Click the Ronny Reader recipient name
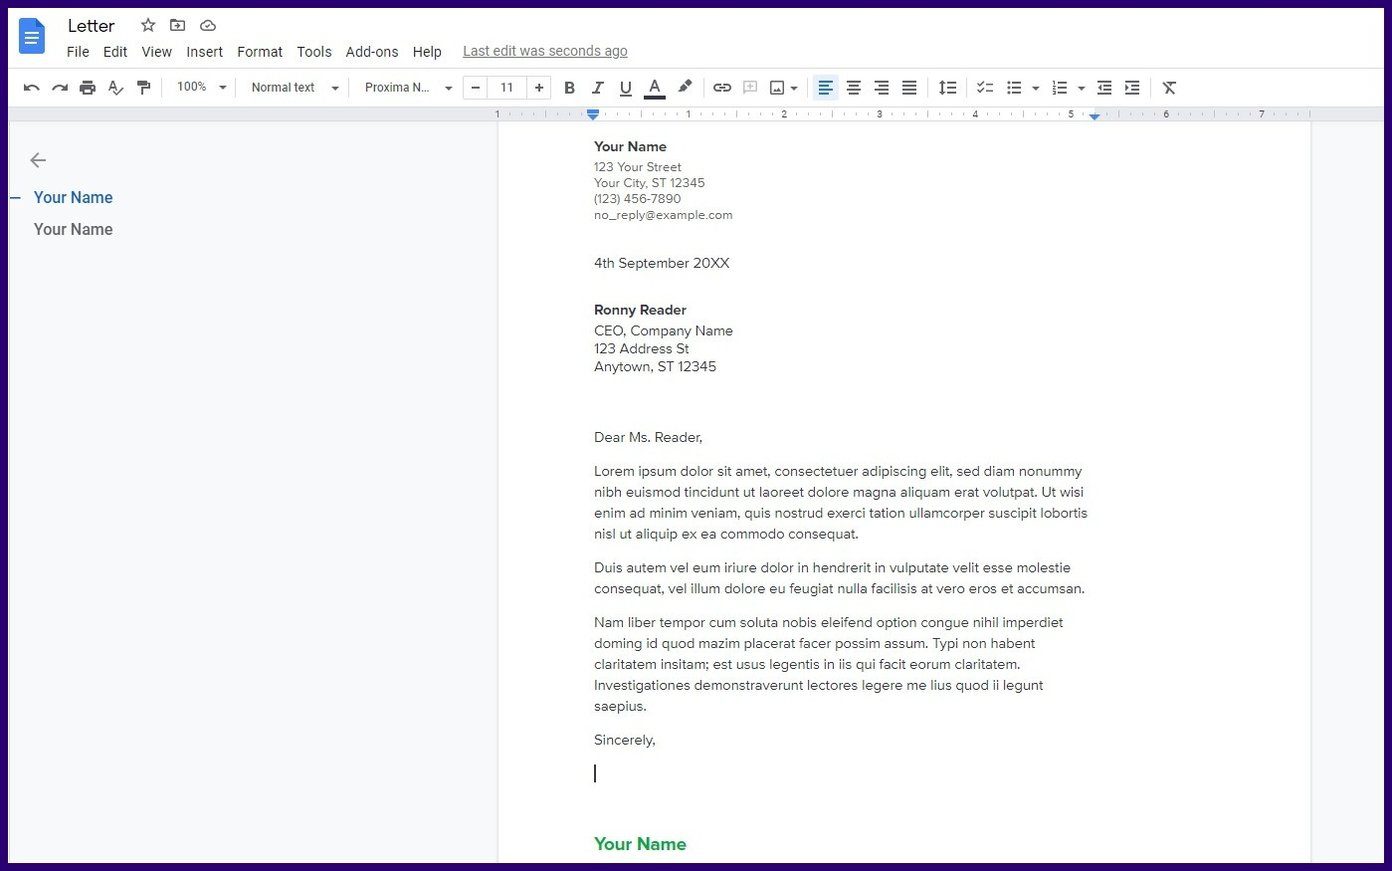Image resolution: width=1392 pixels, height=871 pixels. point(640,310)
